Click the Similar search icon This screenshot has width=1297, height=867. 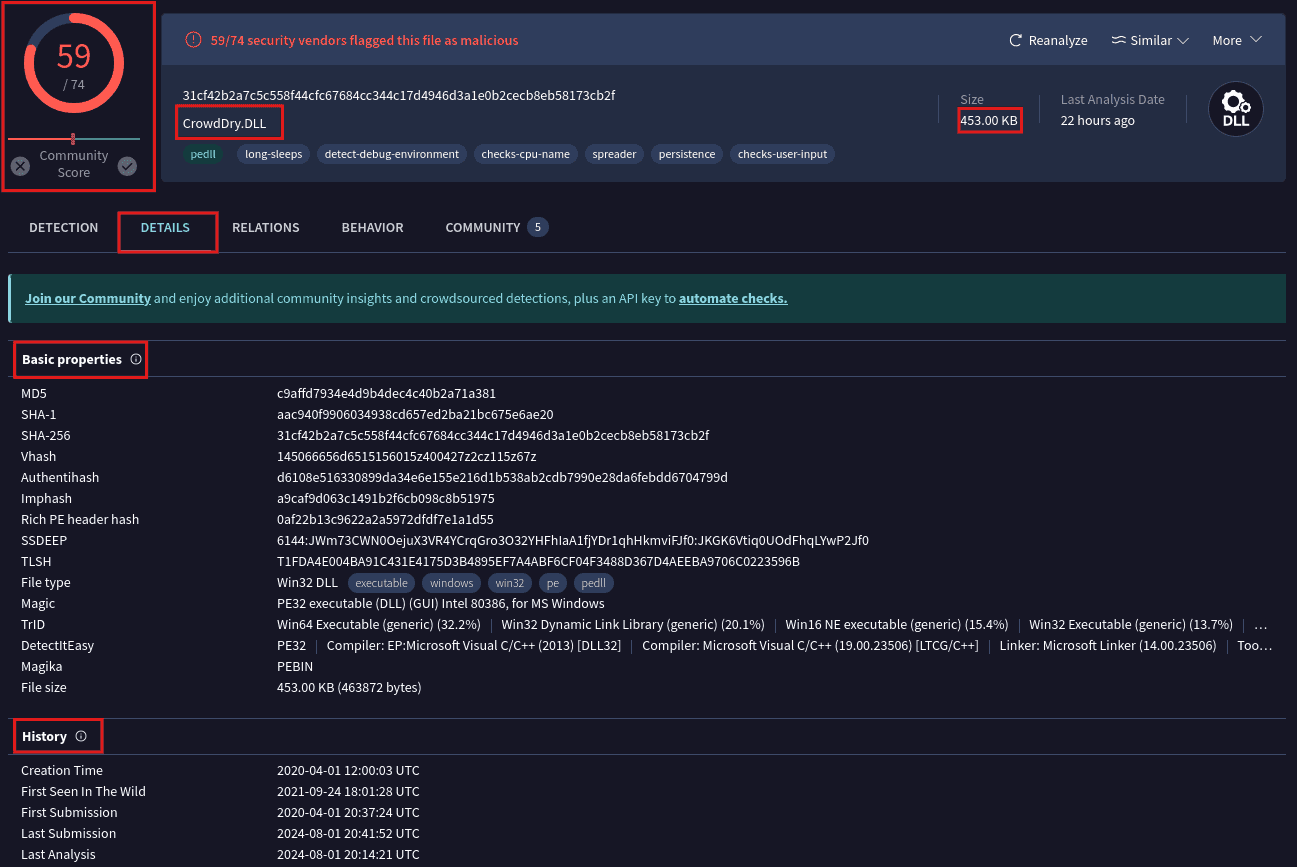[1119, 41]
